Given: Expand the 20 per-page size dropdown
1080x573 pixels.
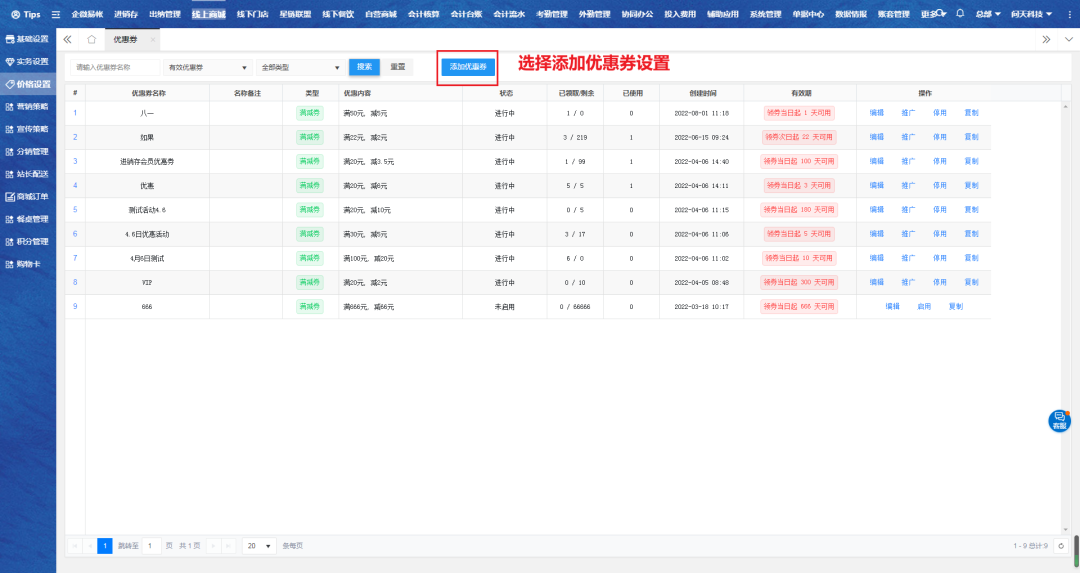Looking at the screenshot, I should tap(260, 546).
